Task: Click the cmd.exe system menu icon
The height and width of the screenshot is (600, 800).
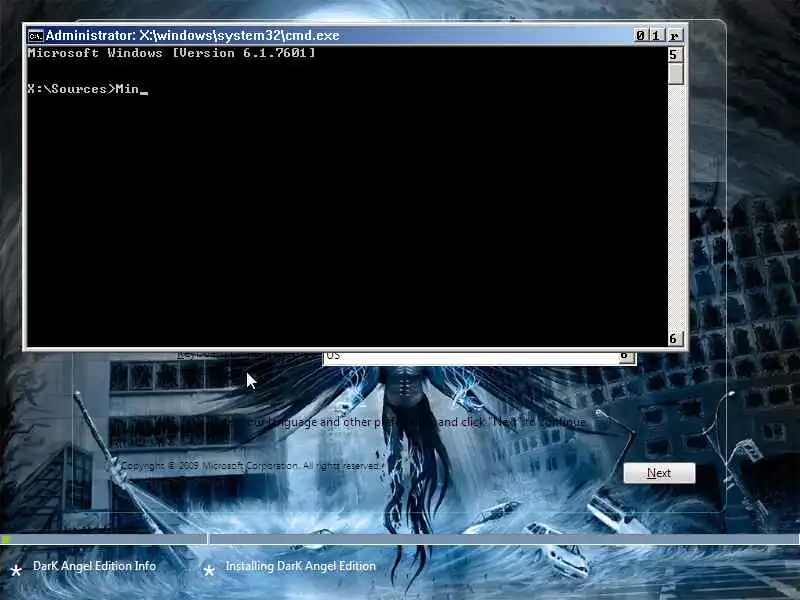Action: coord(36,36)
